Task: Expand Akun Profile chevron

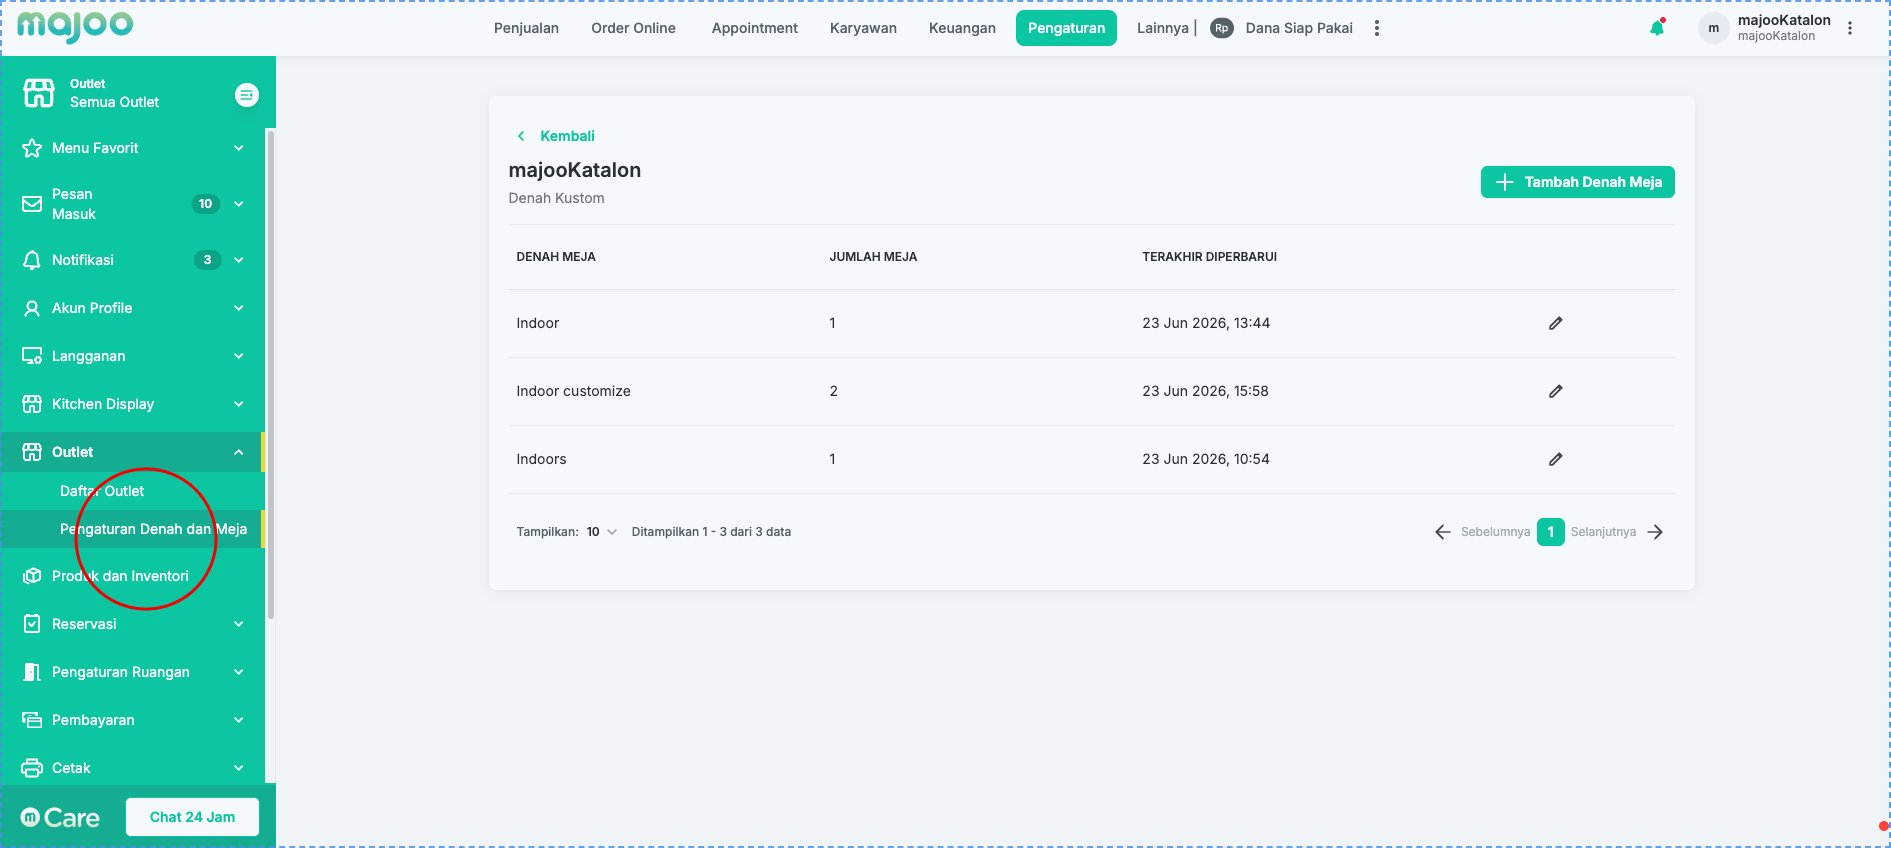Action: pos(239,308)
